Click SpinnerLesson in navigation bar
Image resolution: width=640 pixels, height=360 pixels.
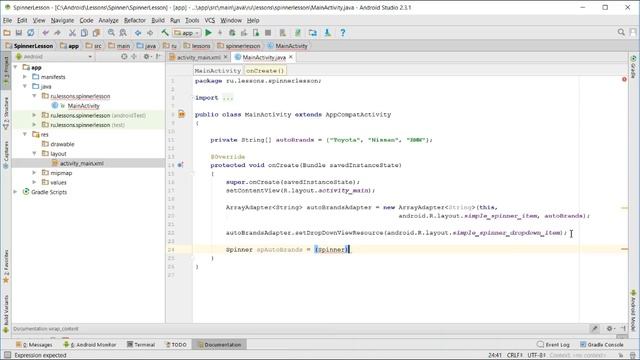[29, 46]
